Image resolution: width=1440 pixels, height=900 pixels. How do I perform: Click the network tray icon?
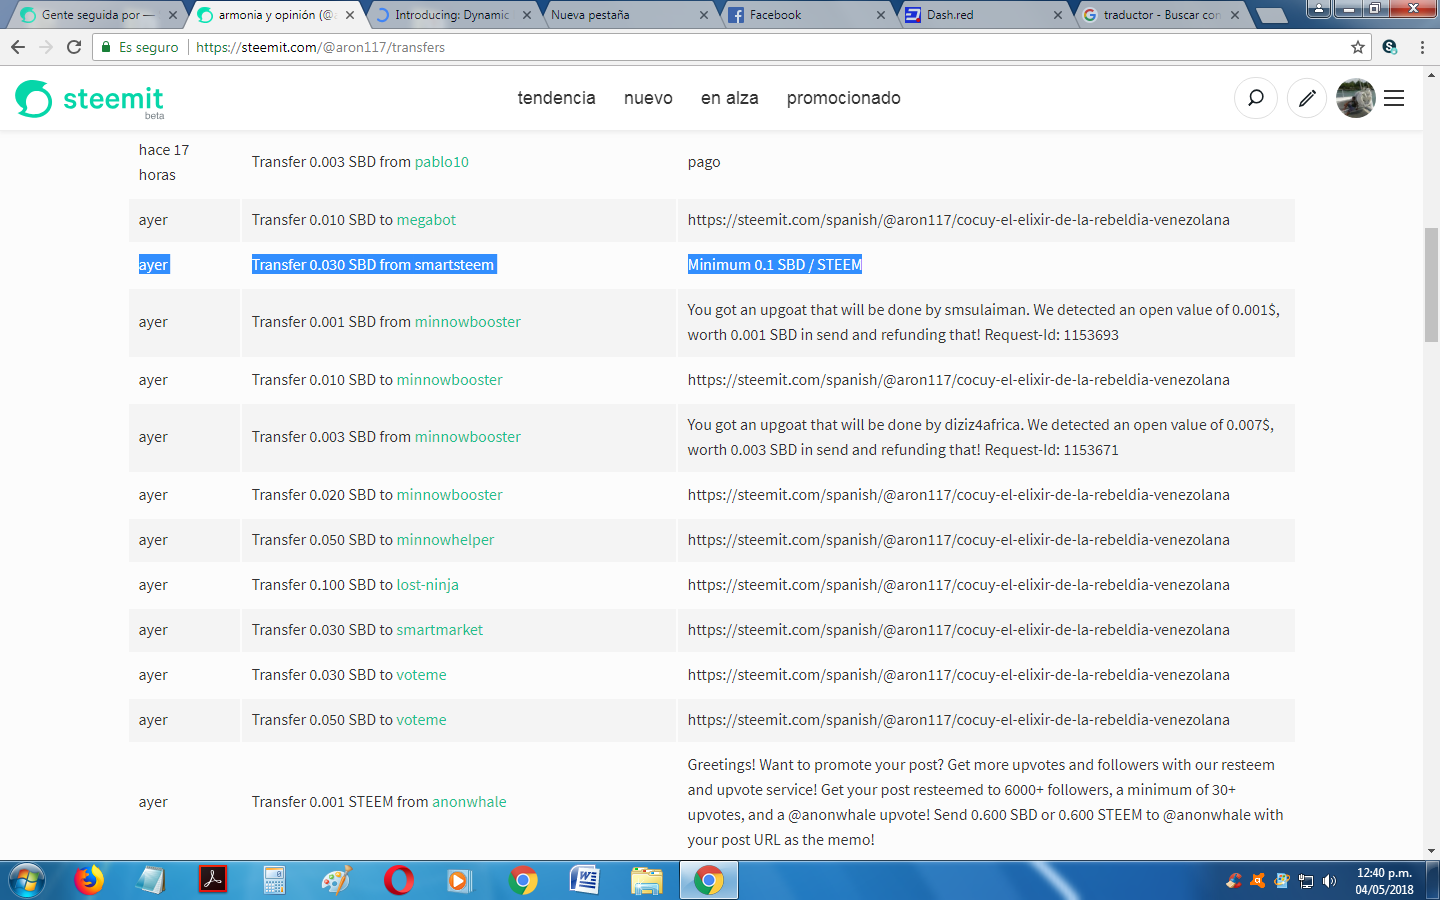point(1305,881)
